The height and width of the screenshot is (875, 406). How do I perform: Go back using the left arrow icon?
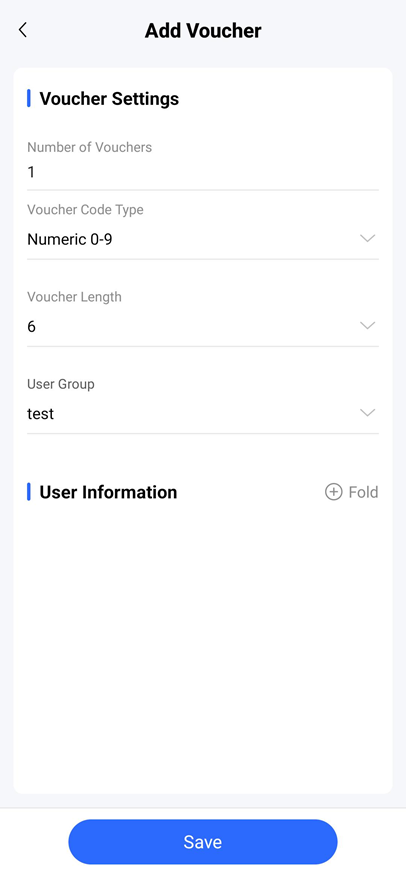pos(22,30)
